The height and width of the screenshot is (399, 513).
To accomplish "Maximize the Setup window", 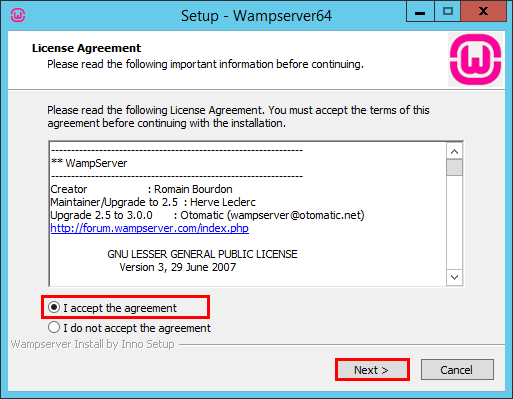I will [x=447, y=12].
